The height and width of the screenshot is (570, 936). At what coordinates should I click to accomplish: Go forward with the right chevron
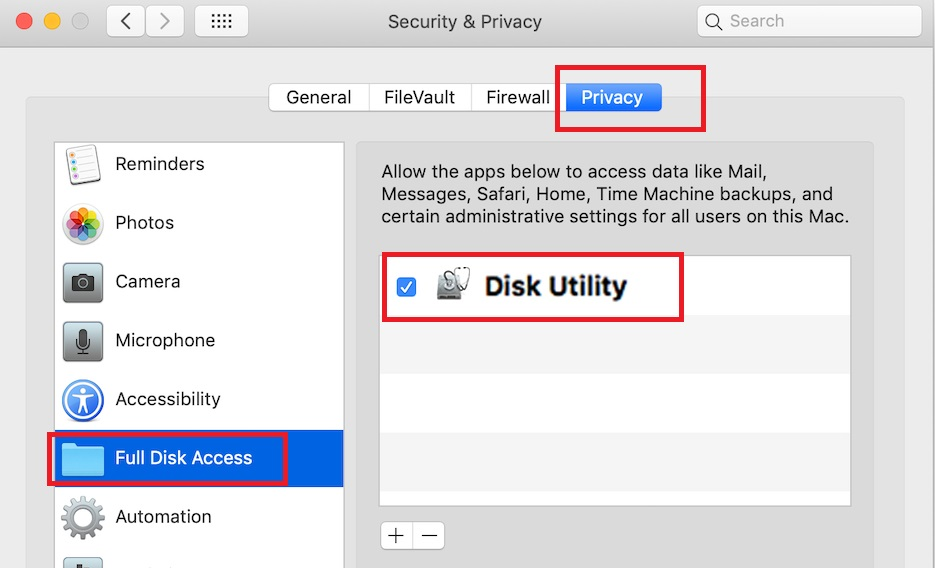[x=165, y=21]
